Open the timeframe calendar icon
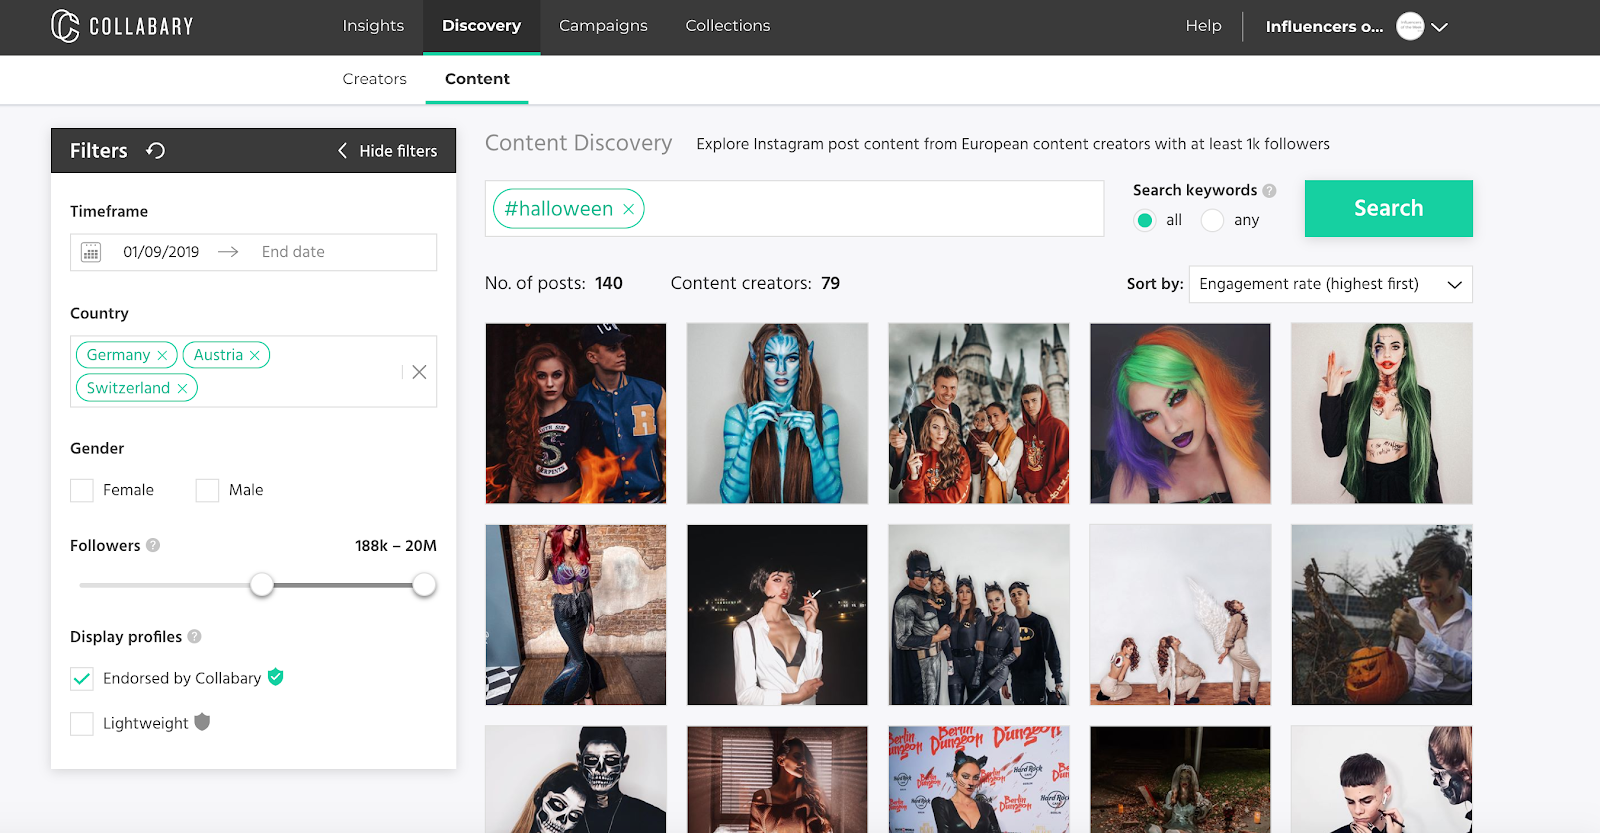The width and height of the screenshot is (1600, 833). (91, 252)
